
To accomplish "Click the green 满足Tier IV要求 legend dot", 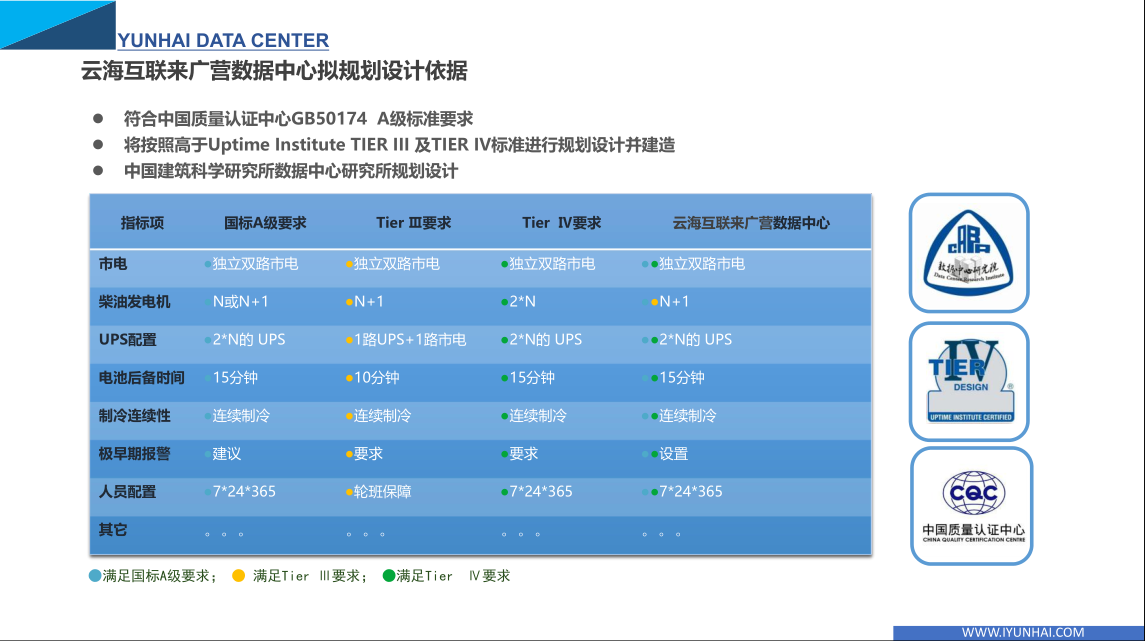I will [x=389, y=576].
